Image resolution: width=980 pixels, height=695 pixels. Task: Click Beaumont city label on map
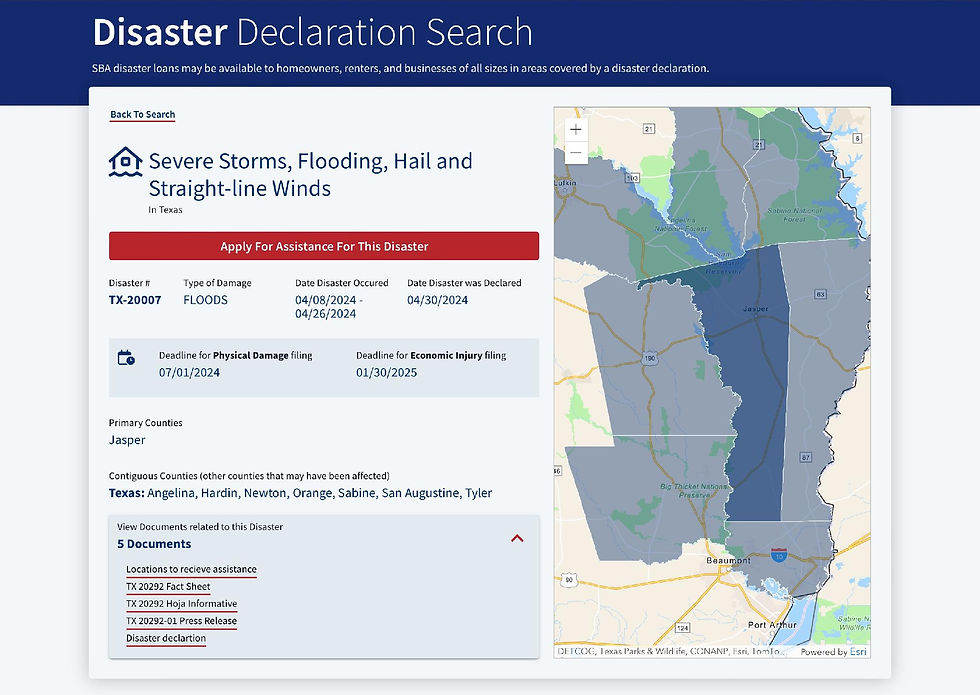click(x=728, y=561)
